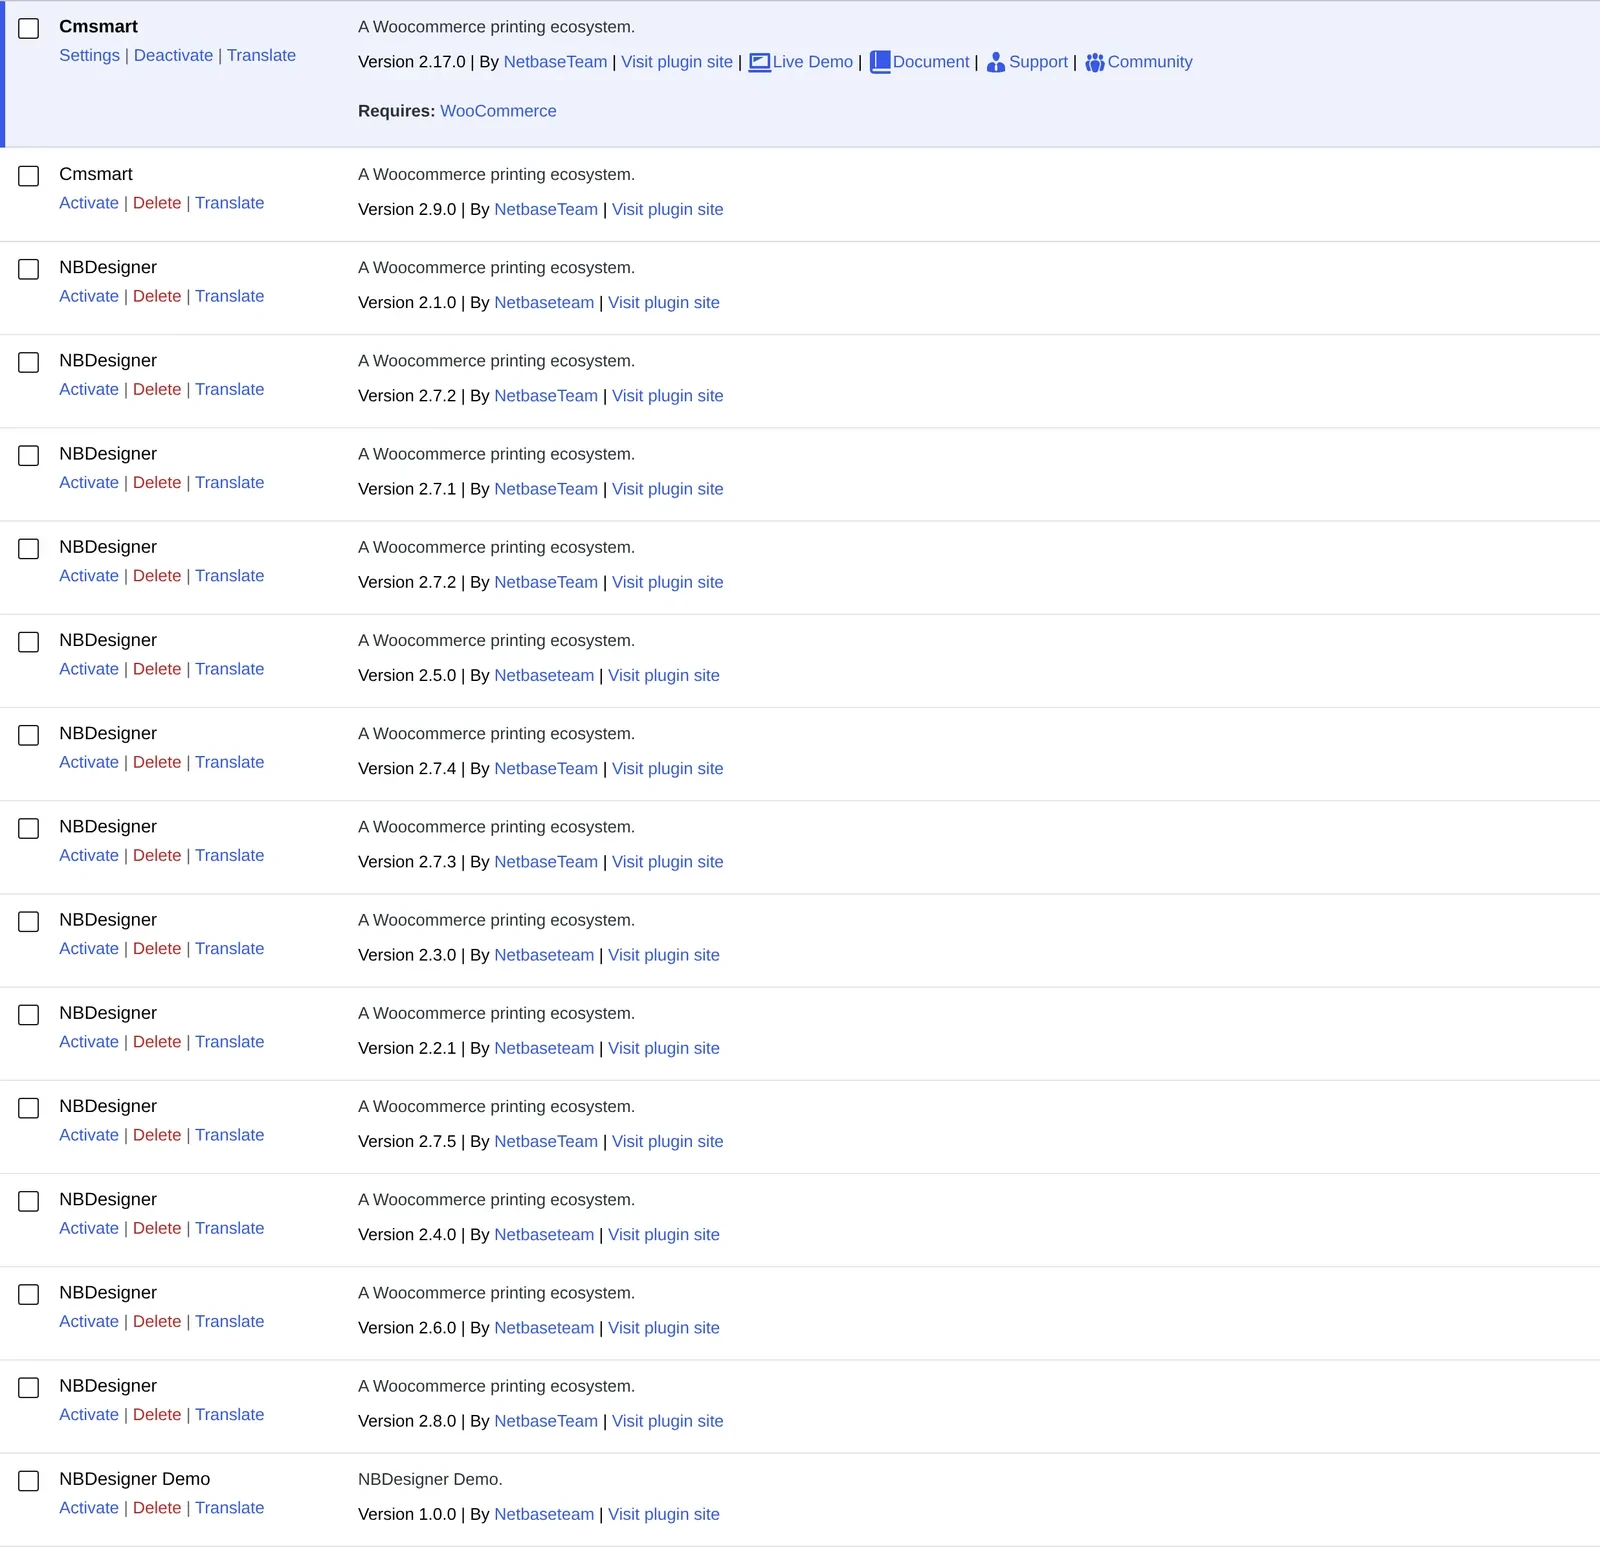Image resolution: width=1600 pixels, height=1547 pixels.
Task: Select the NBDesigner version 2.1.0 checkbox
Action: [29, 269]
